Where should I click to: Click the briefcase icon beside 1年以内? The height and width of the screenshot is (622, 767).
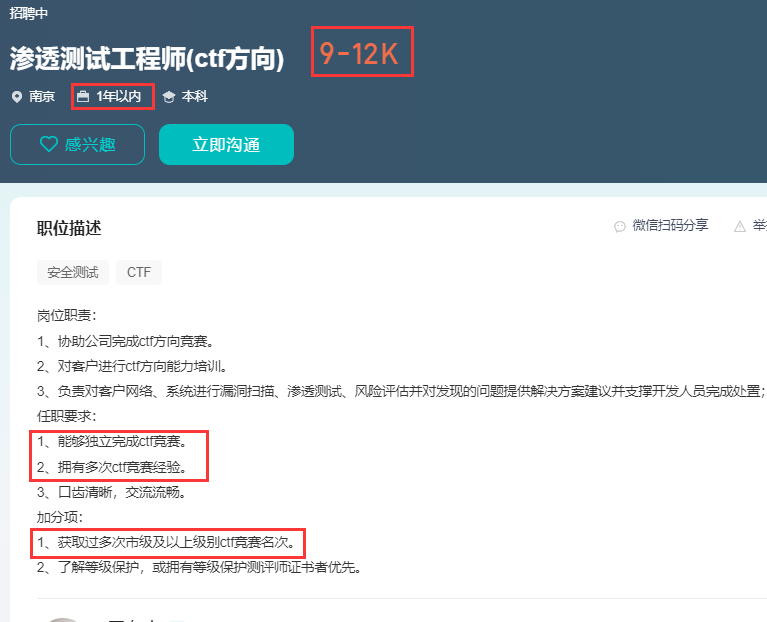83,96
